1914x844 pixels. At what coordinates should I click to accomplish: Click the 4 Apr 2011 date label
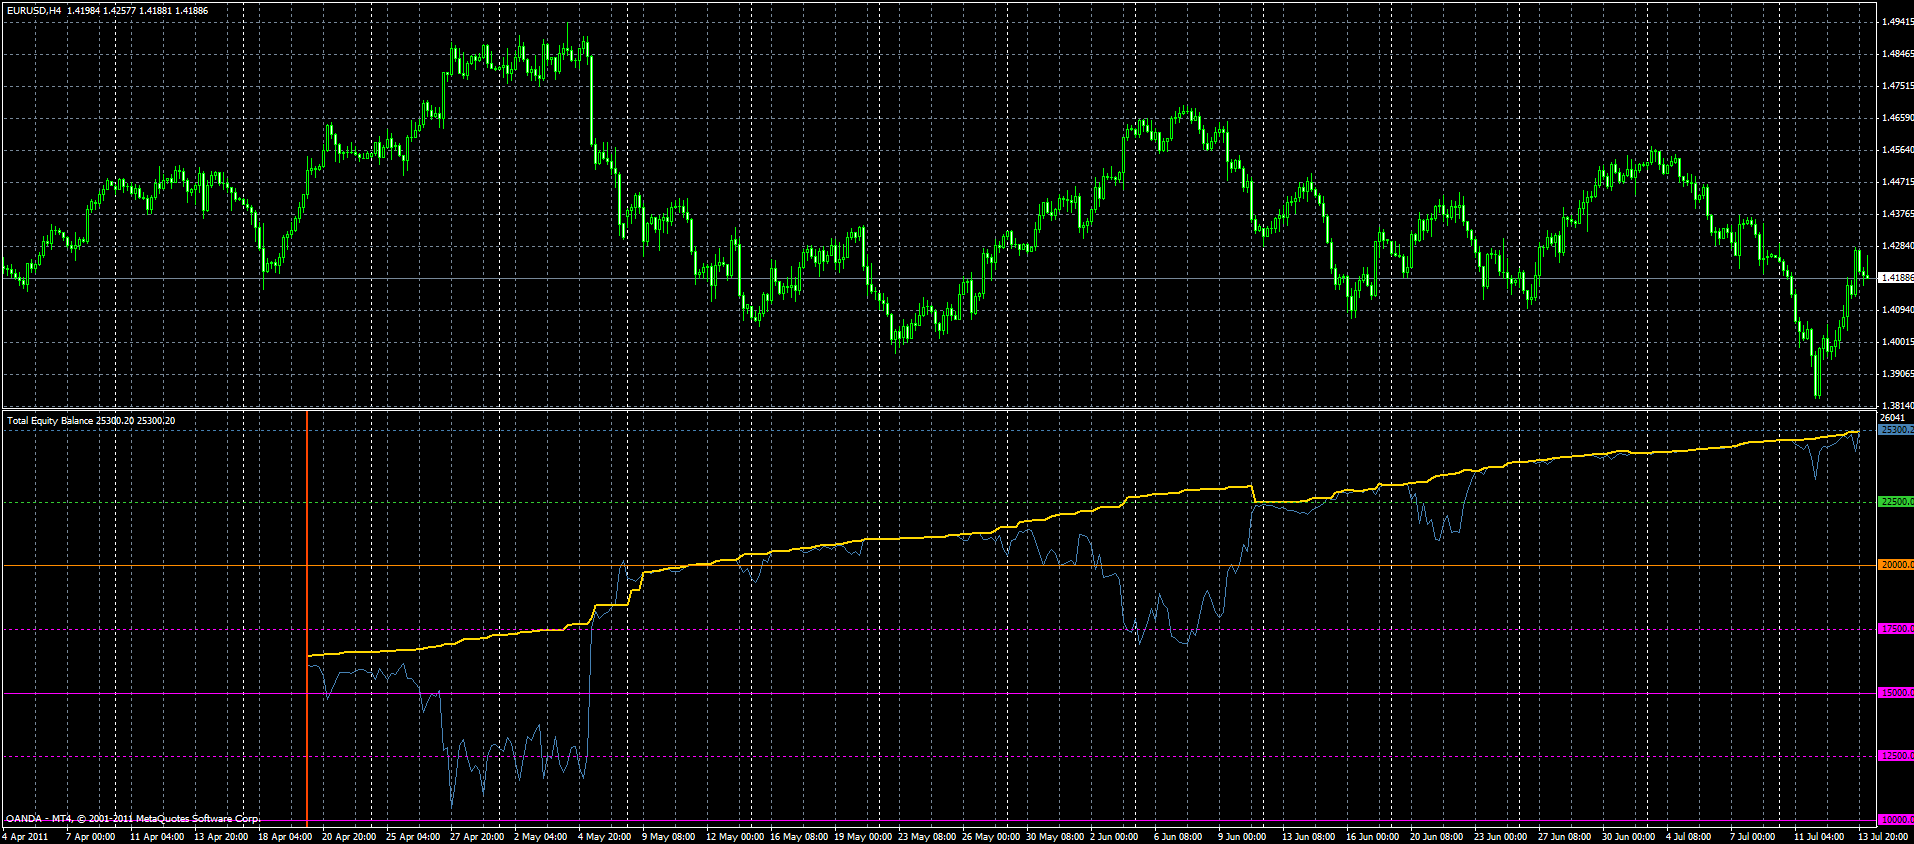click(x=26, y=837)
